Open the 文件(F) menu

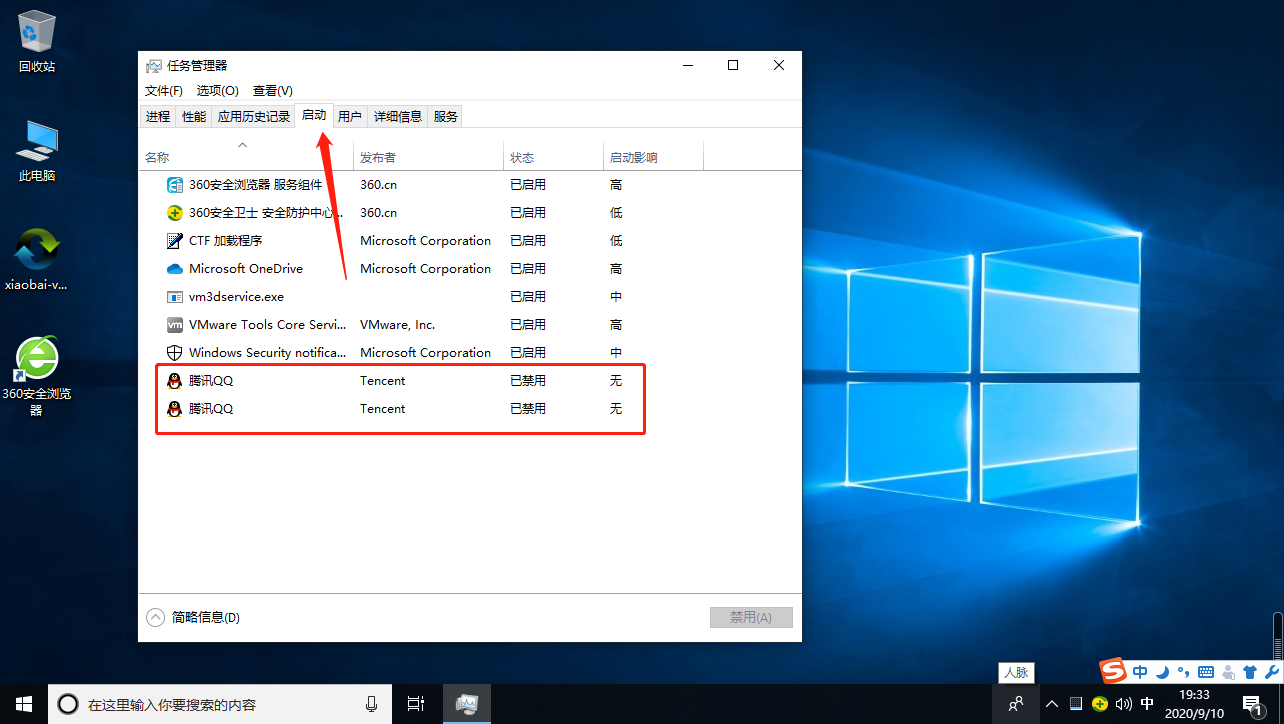[164, 91]
